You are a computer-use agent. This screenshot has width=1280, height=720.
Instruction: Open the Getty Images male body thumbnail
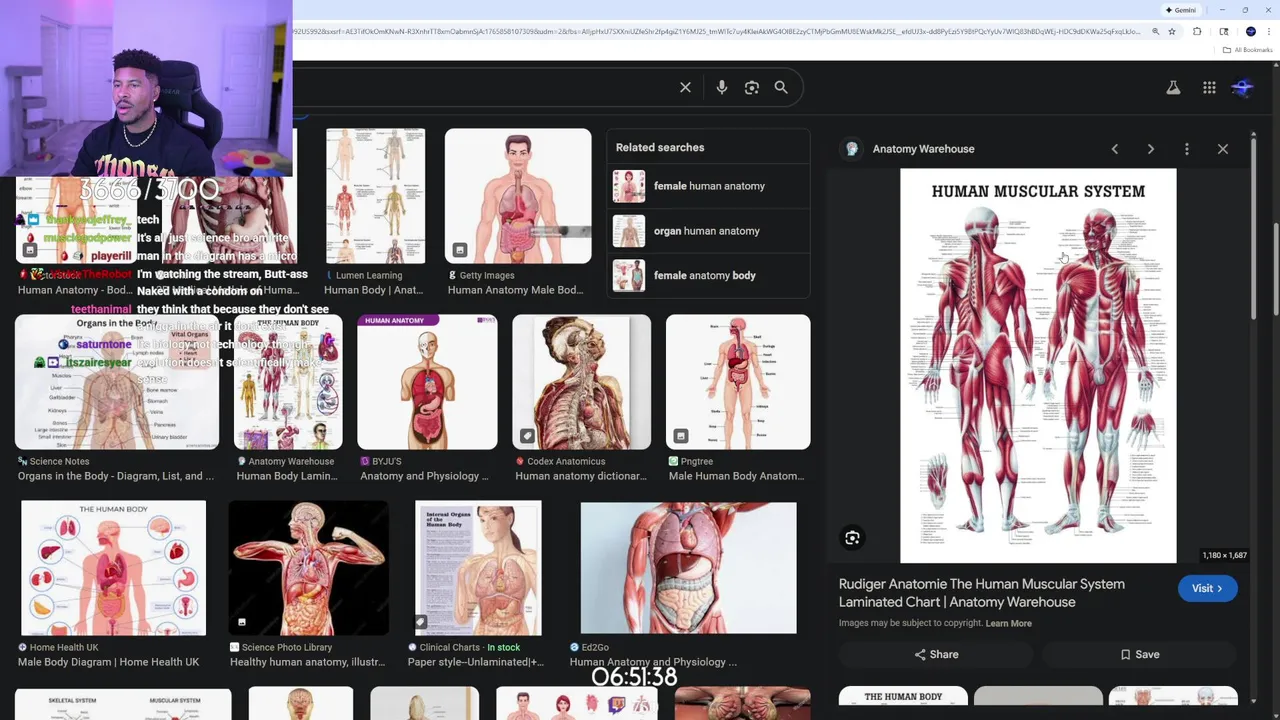pyautogui.click(x=518, y=196)
